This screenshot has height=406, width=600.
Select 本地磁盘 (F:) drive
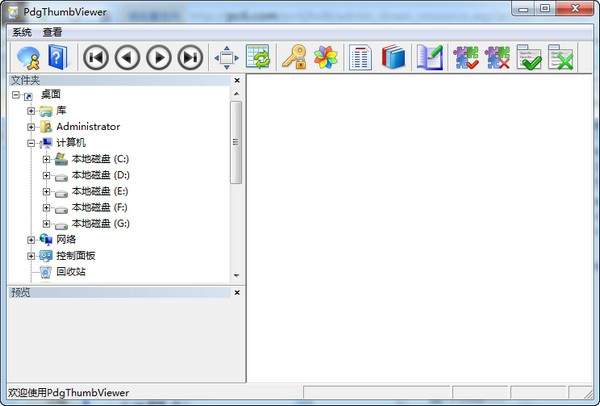point(99,207)
